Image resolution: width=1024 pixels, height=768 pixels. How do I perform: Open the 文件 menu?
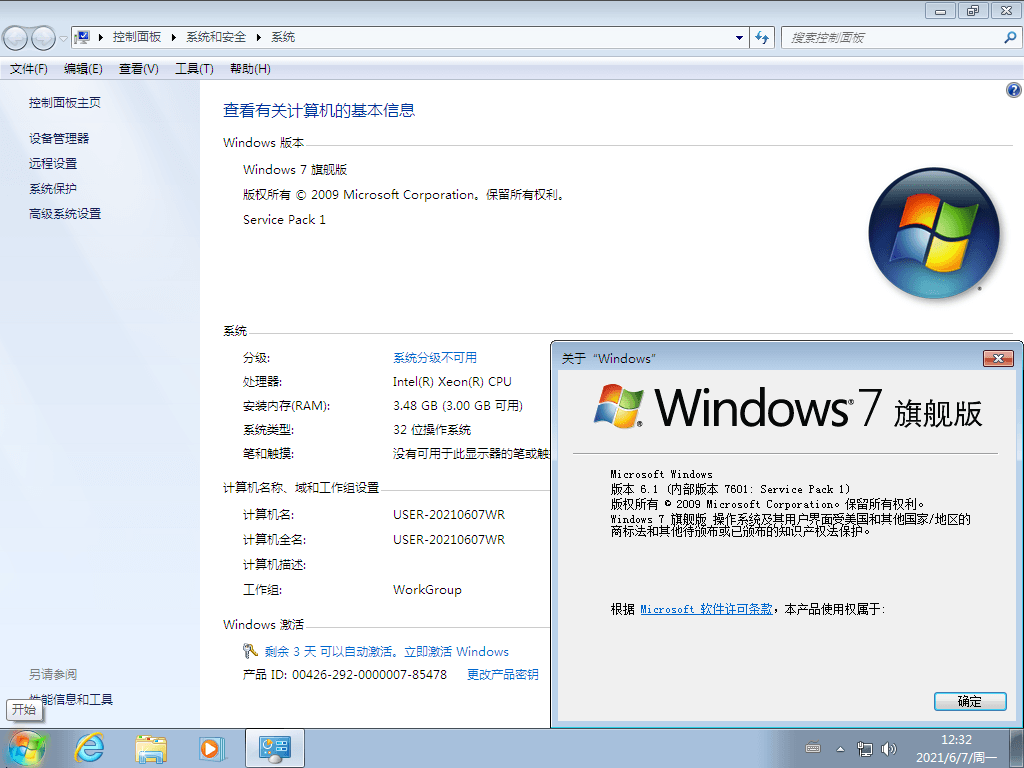[x=30, y=68]
